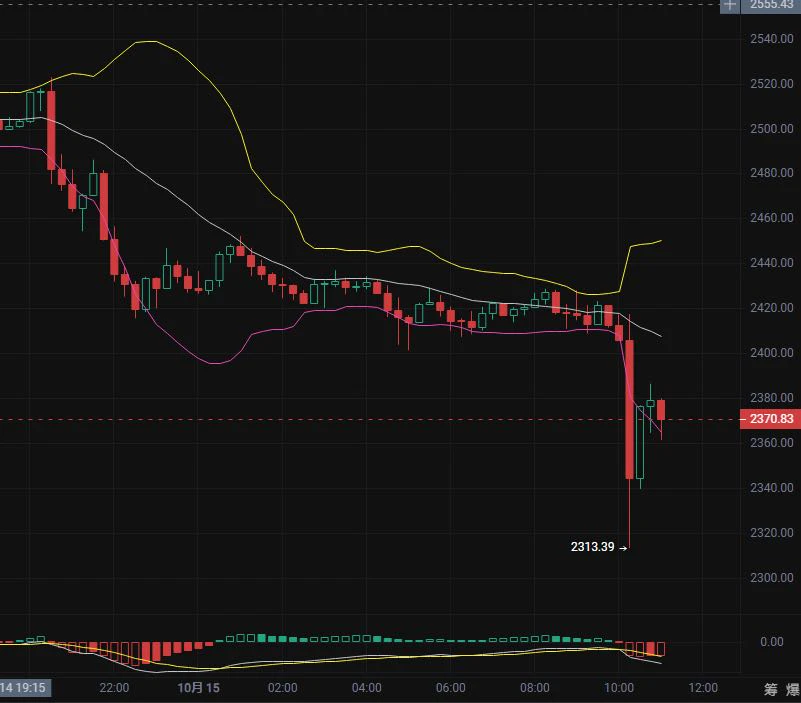Toggle the 筹 chip distribution button
This screenshot has height=703, width=801.
(771, 689)
